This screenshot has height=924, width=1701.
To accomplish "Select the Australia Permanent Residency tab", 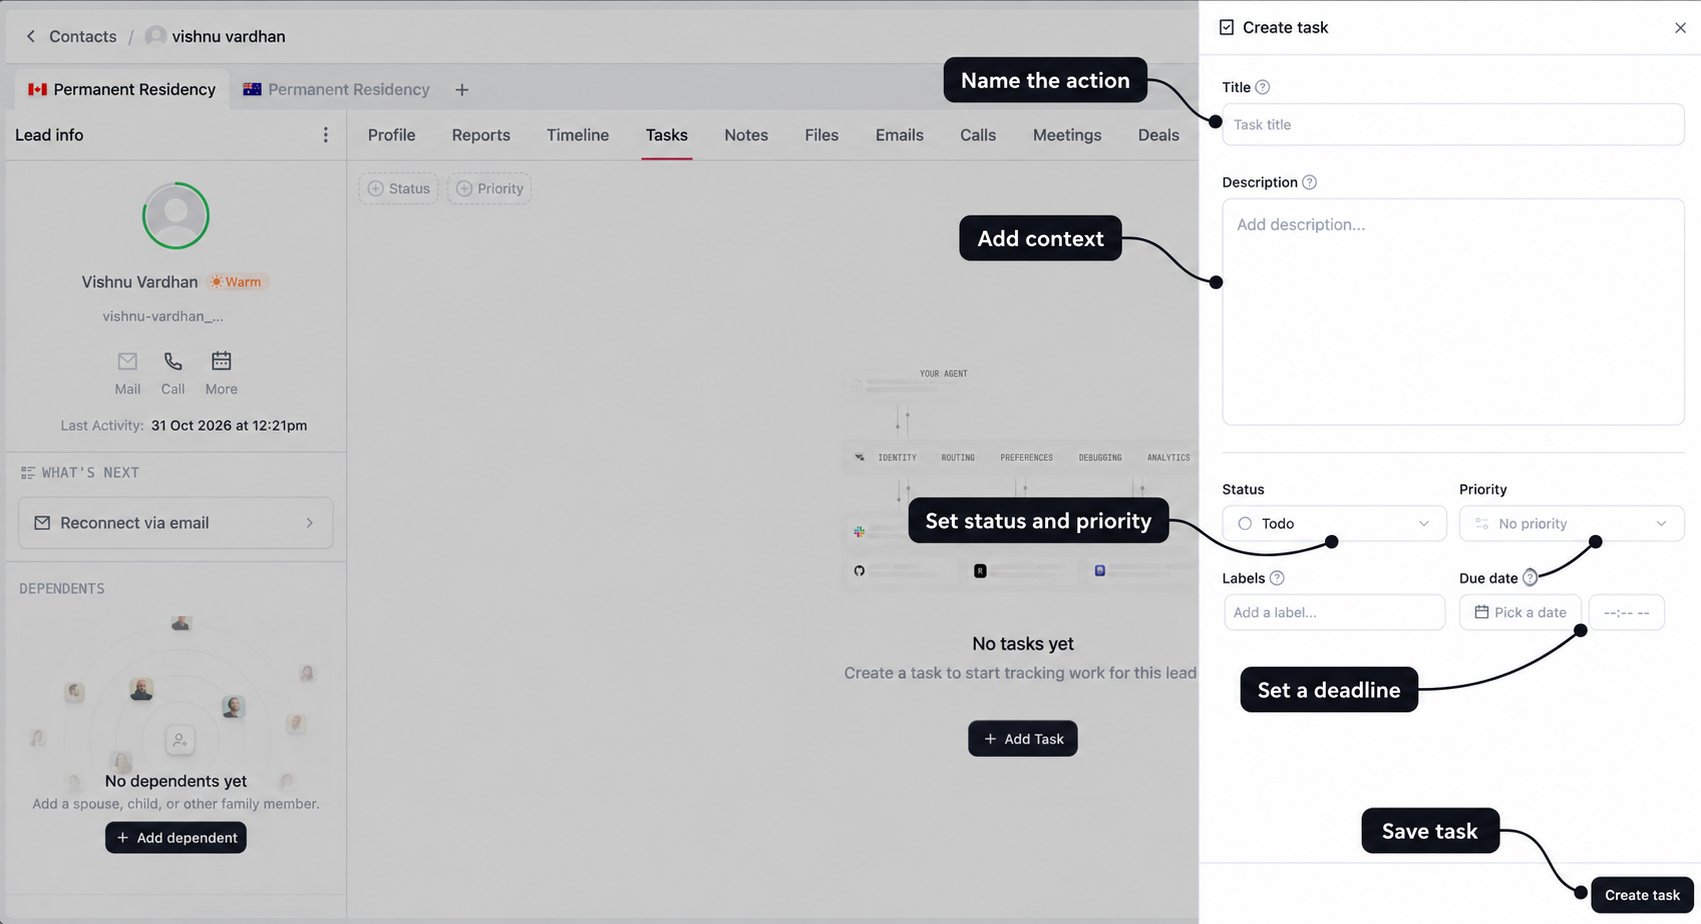I will point(336,89).
